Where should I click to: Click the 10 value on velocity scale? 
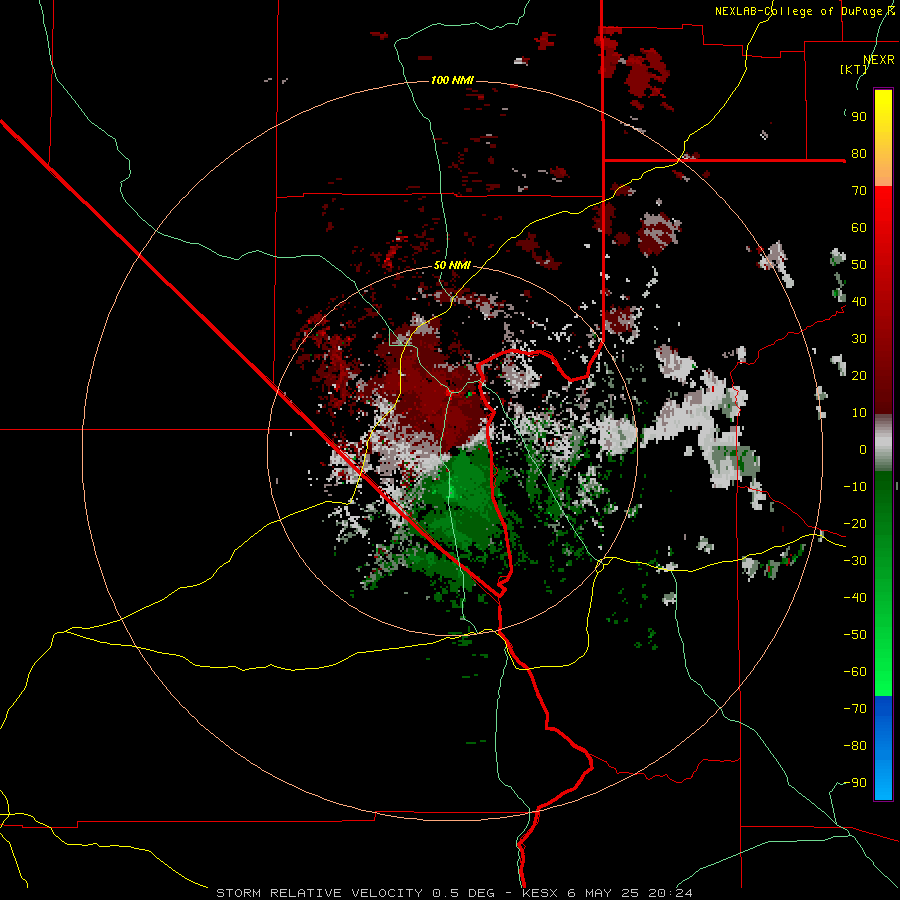(x=859, y=413)
